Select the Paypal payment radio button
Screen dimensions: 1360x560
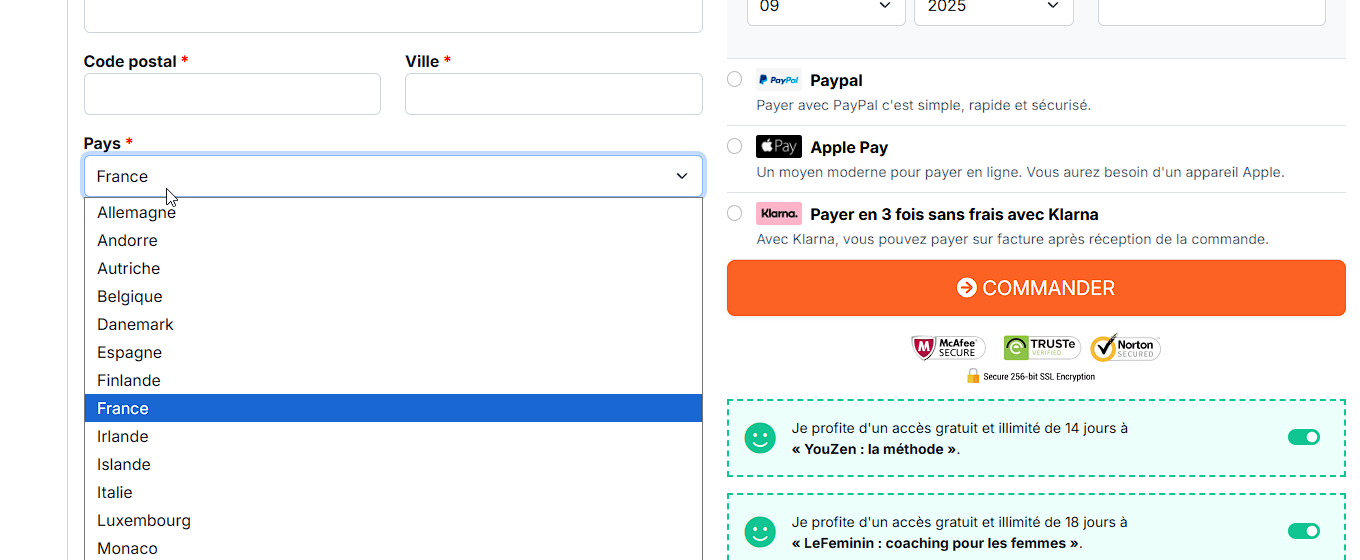735,79
